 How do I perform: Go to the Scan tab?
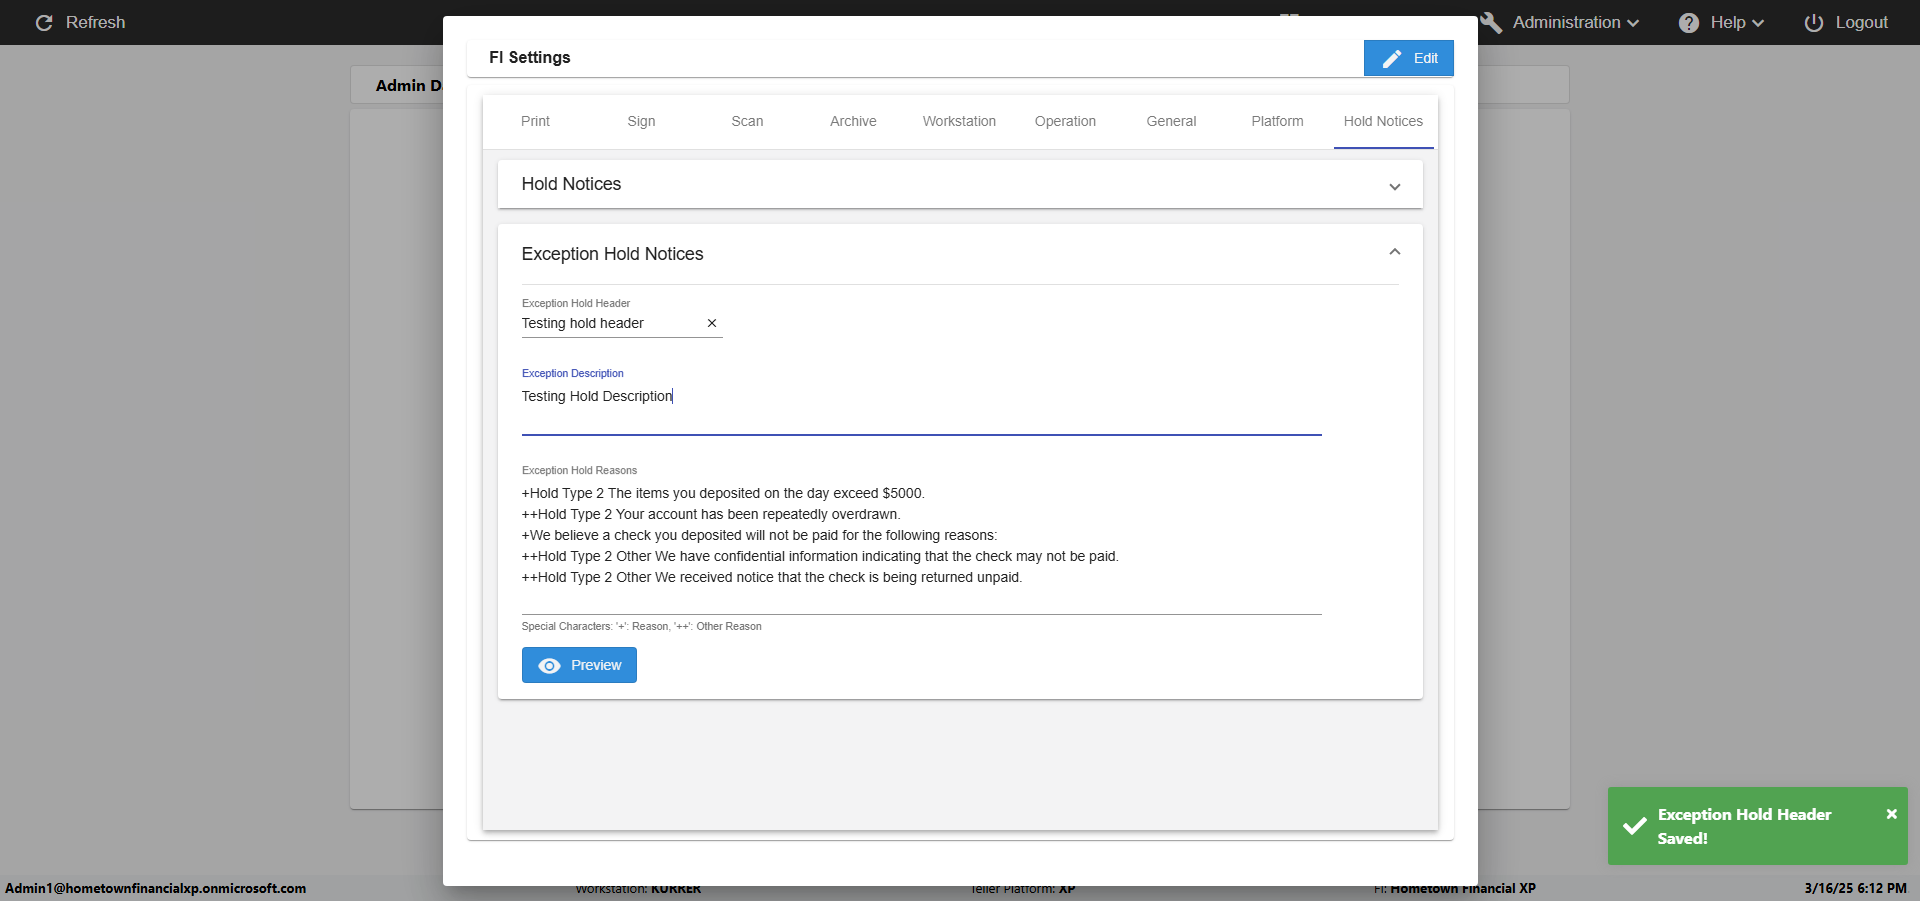pyautogui.click(x=747, y=121)
